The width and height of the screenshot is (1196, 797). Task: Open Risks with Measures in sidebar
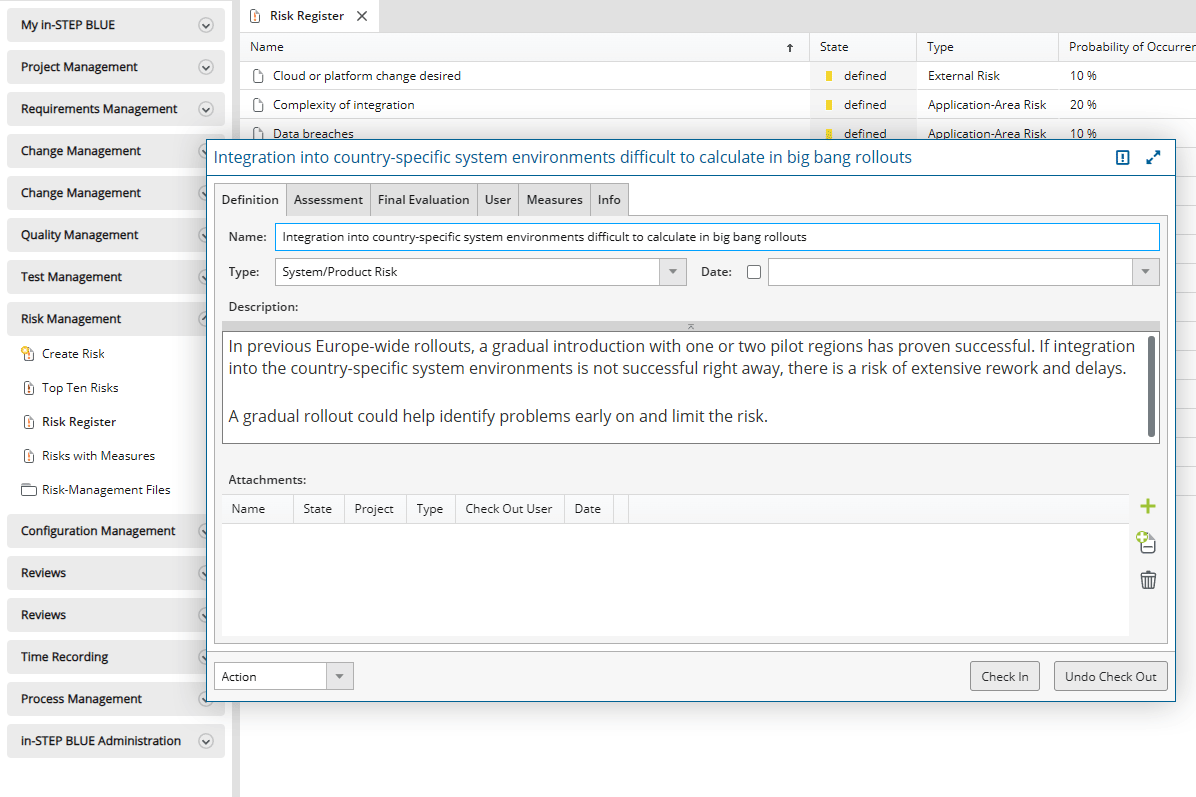pos(98,456)
